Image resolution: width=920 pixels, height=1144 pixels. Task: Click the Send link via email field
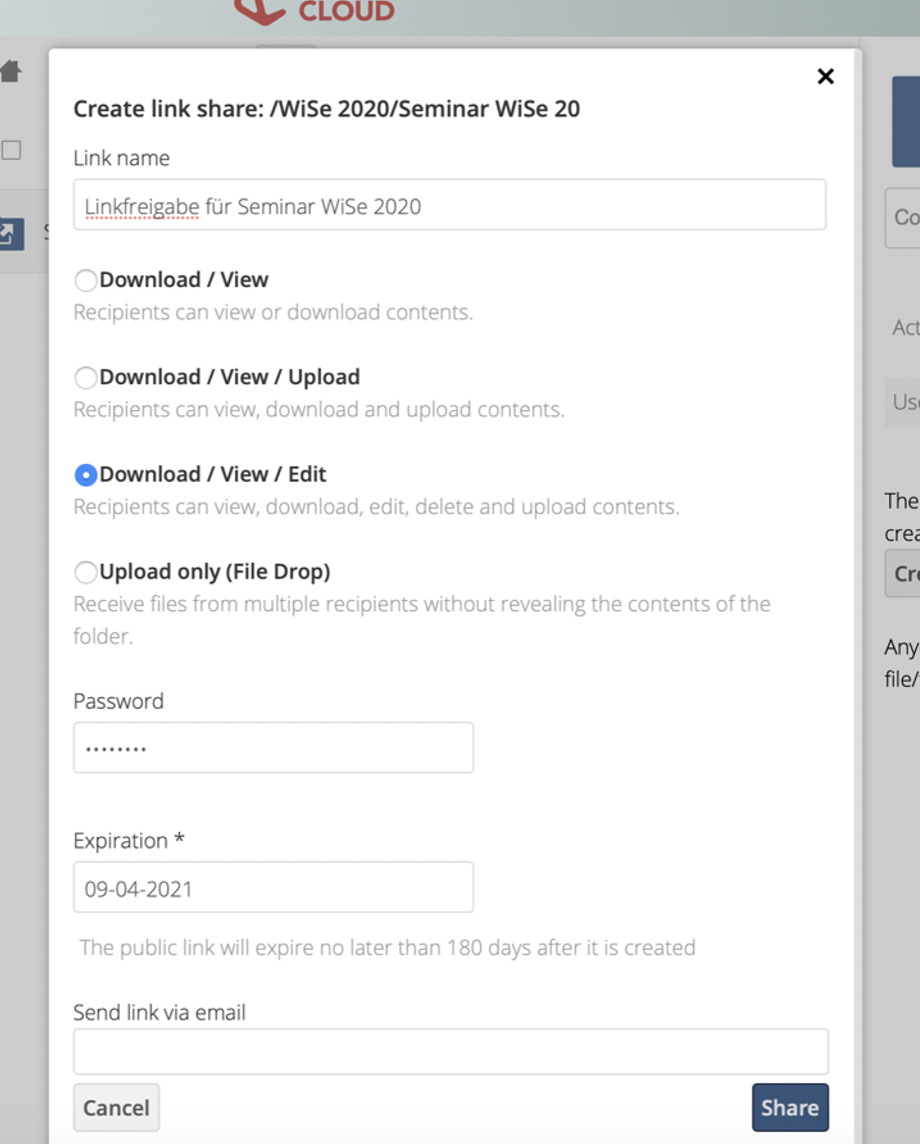point(450,1052)
